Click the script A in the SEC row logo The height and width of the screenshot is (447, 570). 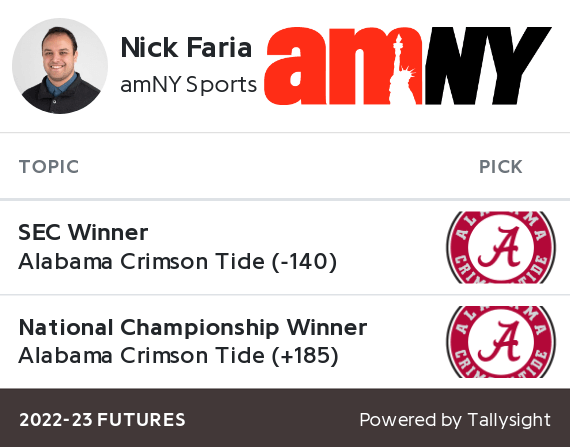(x=501, y=247)
